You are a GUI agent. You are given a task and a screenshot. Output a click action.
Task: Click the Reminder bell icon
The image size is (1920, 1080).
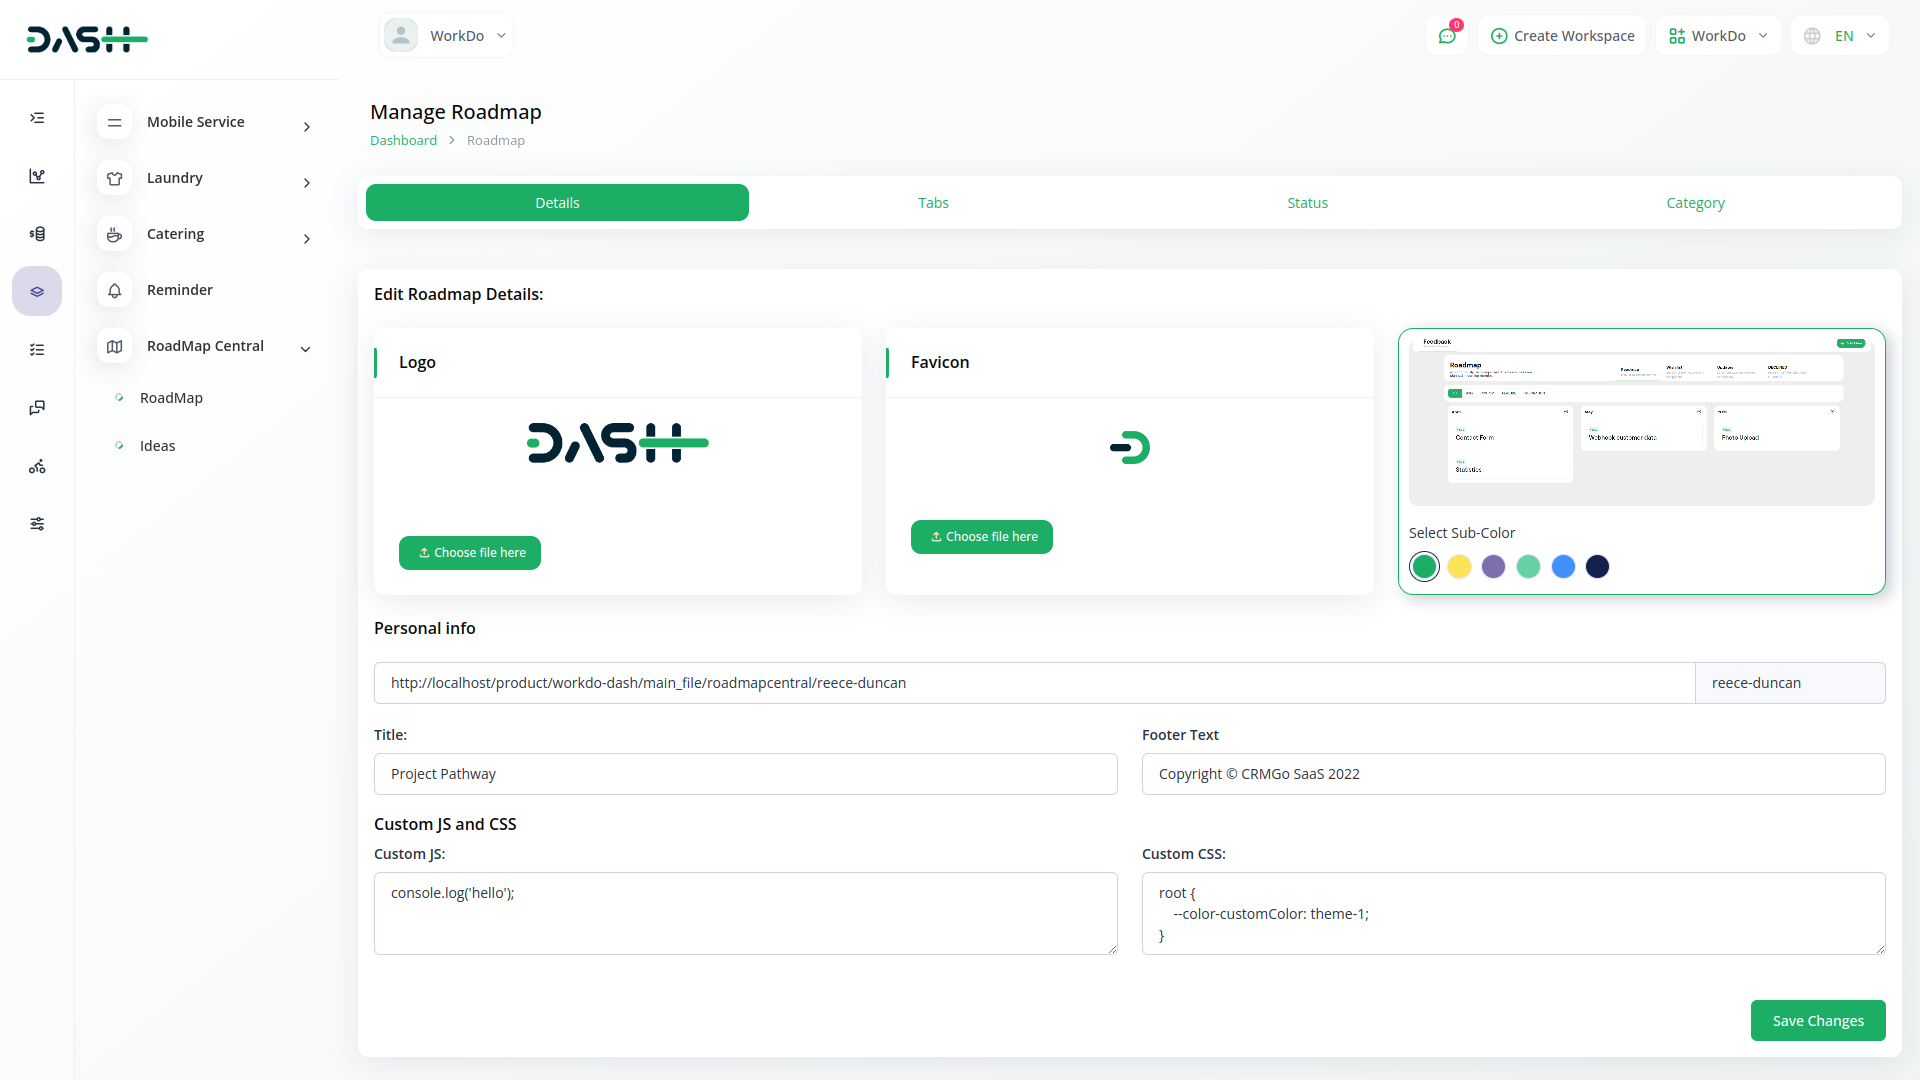(x=115, y=290)
